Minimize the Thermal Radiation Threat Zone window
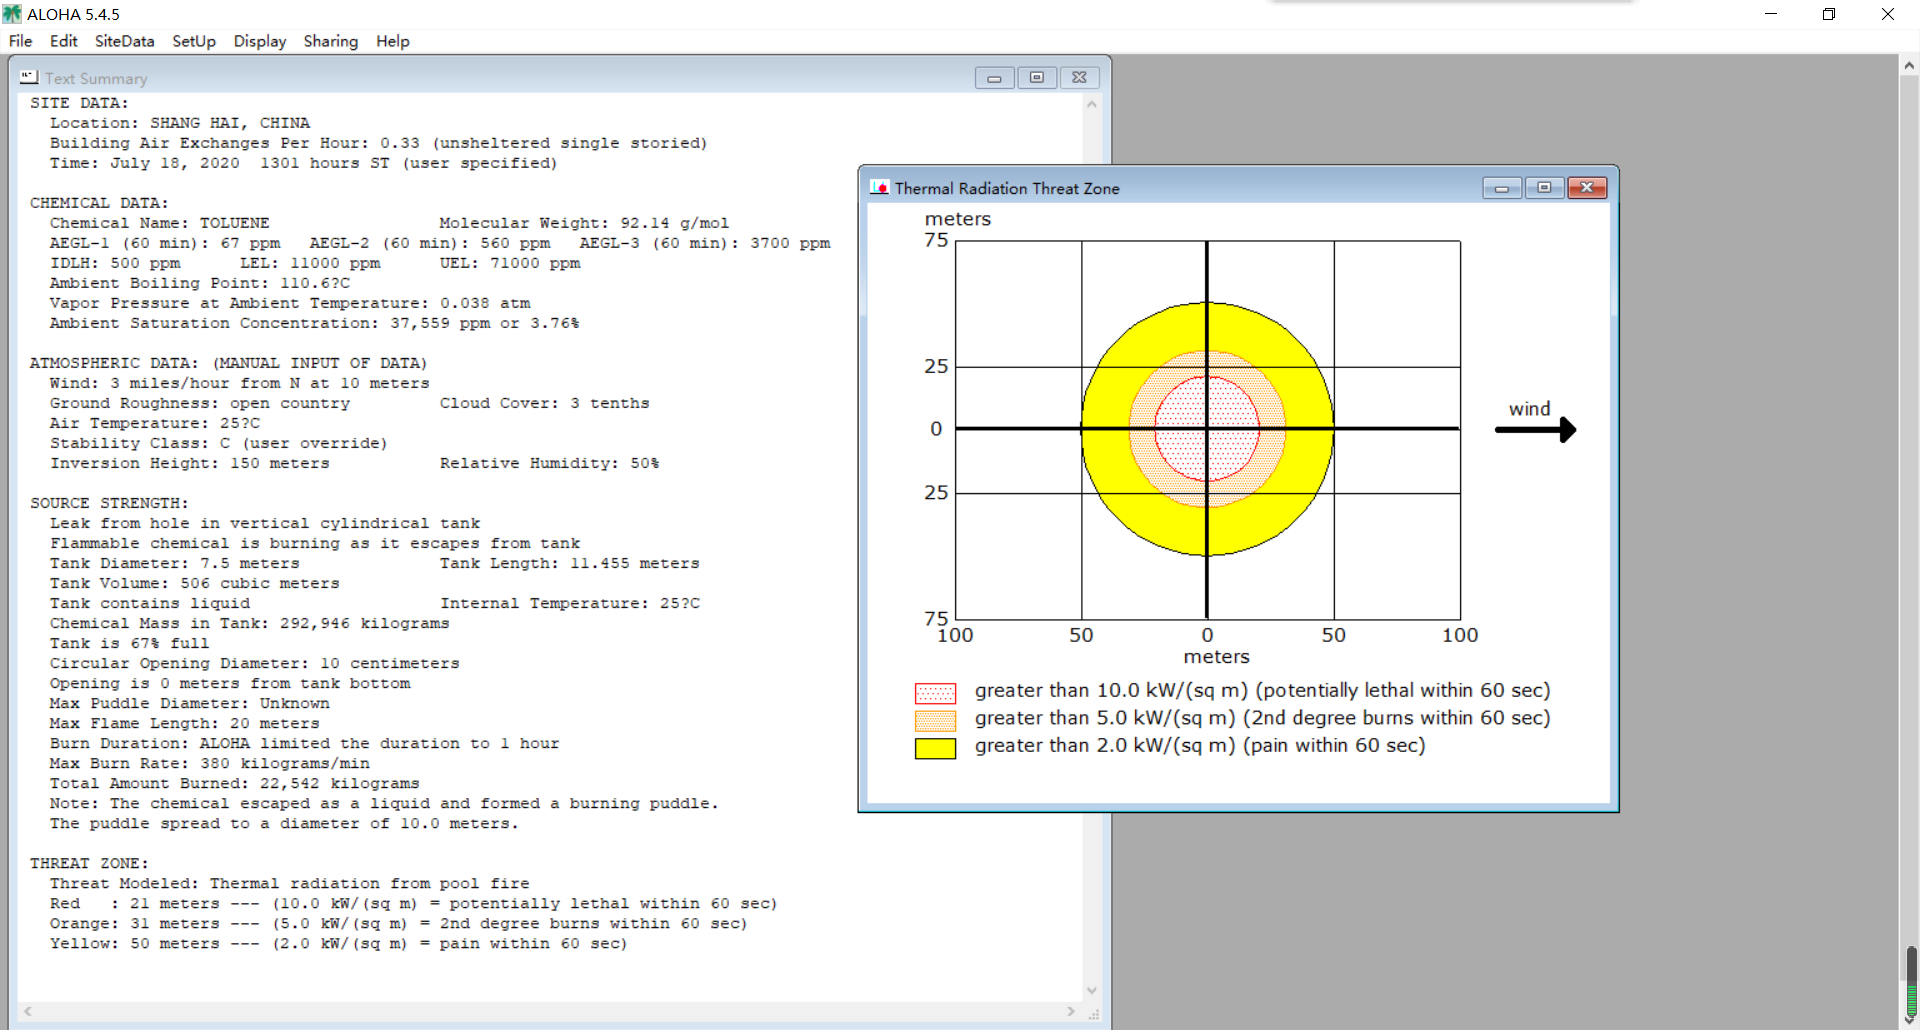The width and height of the screenshot is (1920, 1030). (1502, 188)
